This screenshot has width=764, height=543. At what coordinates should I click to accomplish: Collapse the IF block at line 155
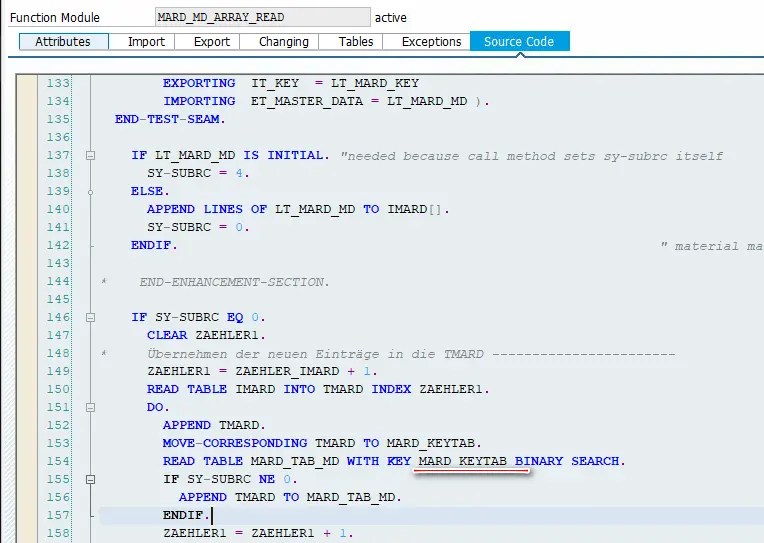tap(90, 480)
